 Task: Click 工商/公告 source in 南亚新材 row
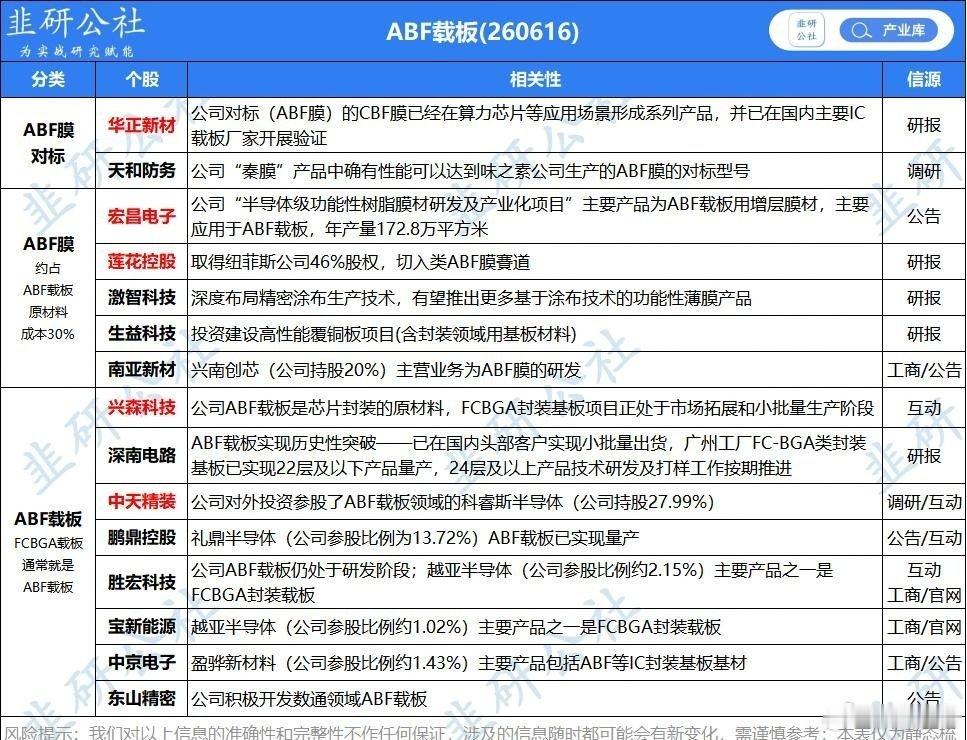[924, 370]
